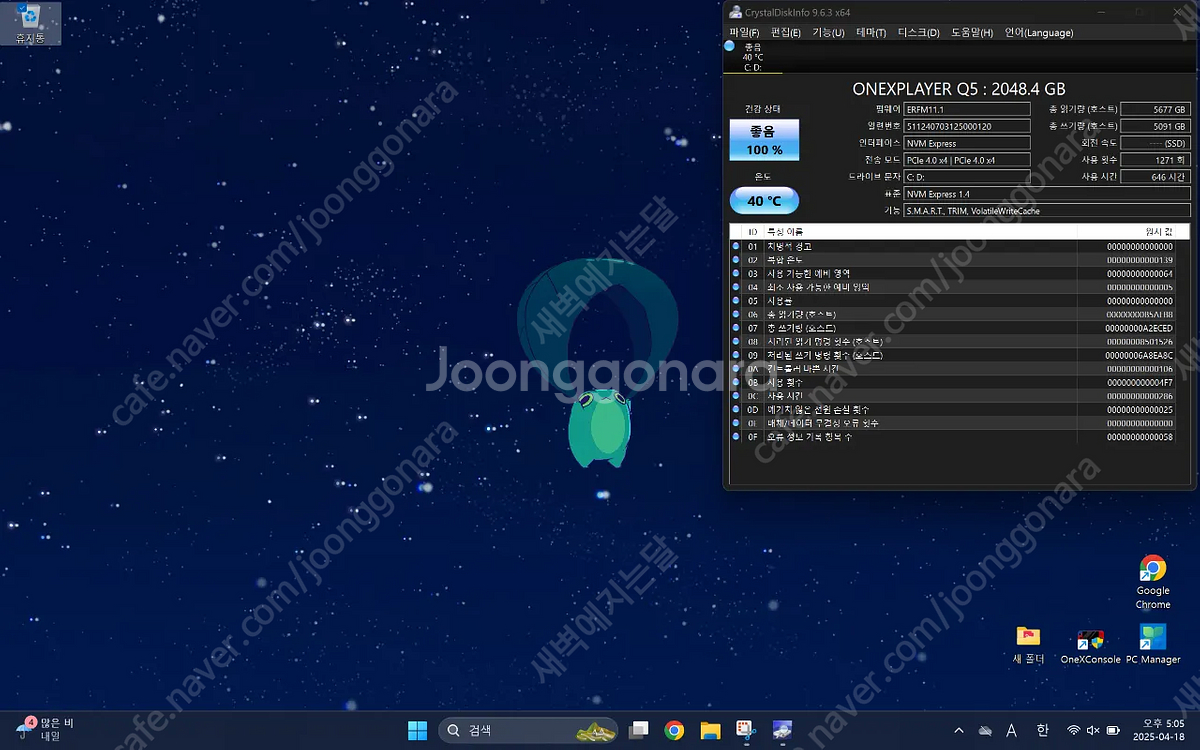Click total host writes value 5091 GB
Screen dimensions: 1200x750
[1155, 126]
